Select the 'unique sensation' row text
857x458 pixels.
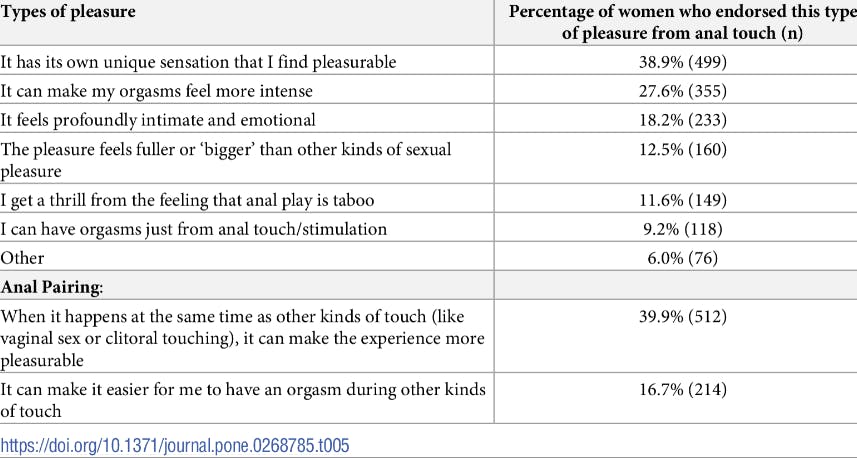(198, 62)
